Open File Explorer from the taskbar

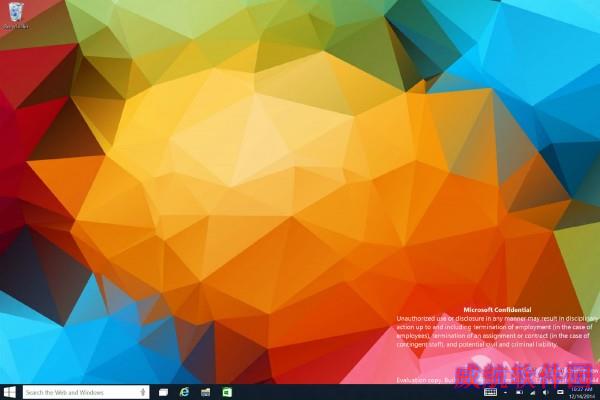click(x=205, y=392)
